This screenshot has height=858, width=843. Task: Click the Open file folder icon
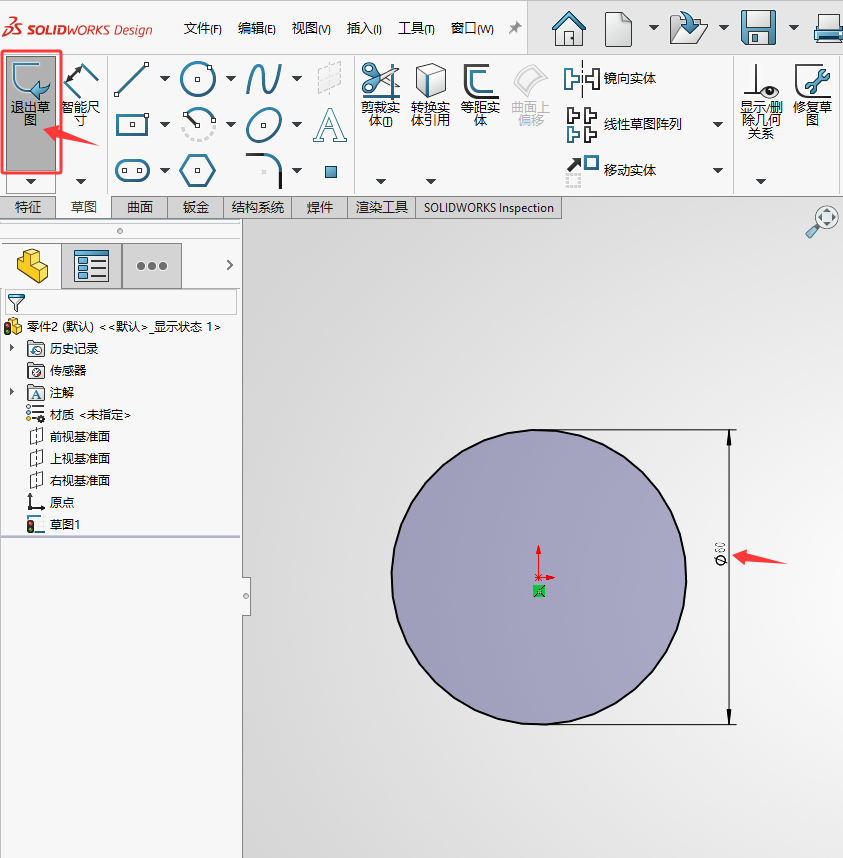[x=688, y=28]
